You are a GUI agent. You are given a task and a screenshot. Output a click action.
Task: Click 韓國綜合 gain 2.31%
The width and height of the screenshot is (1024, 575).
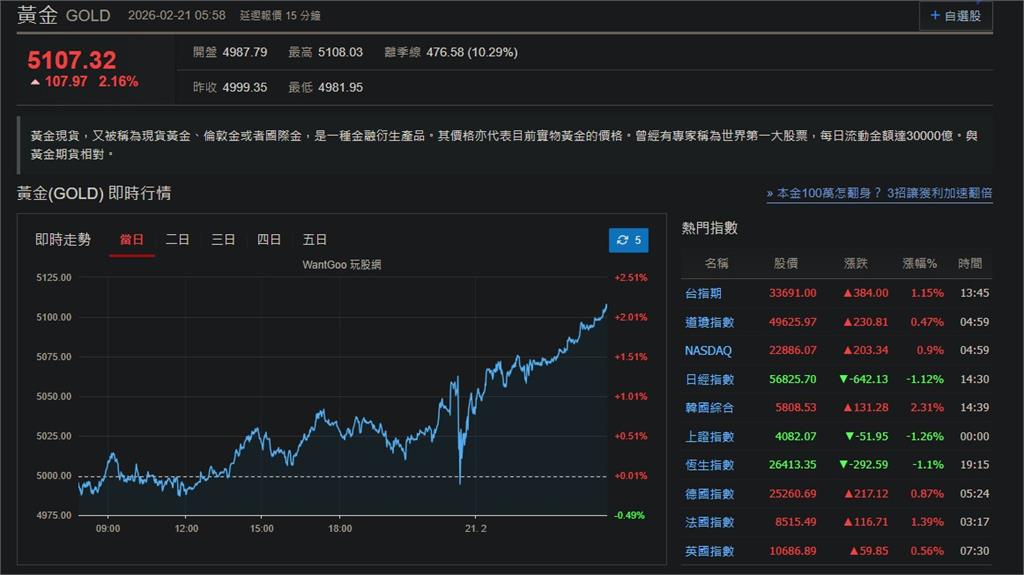[x=927, y=408]
